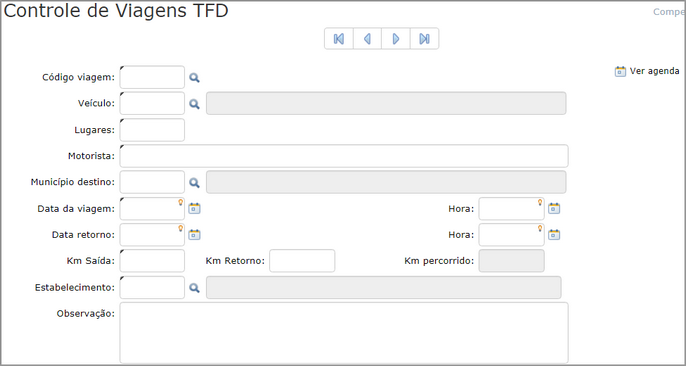Image resolution: width=686 pixels, height=366 pixels.
Task: Click the hint bulb in Data retorno field
Action: (180, 228)
